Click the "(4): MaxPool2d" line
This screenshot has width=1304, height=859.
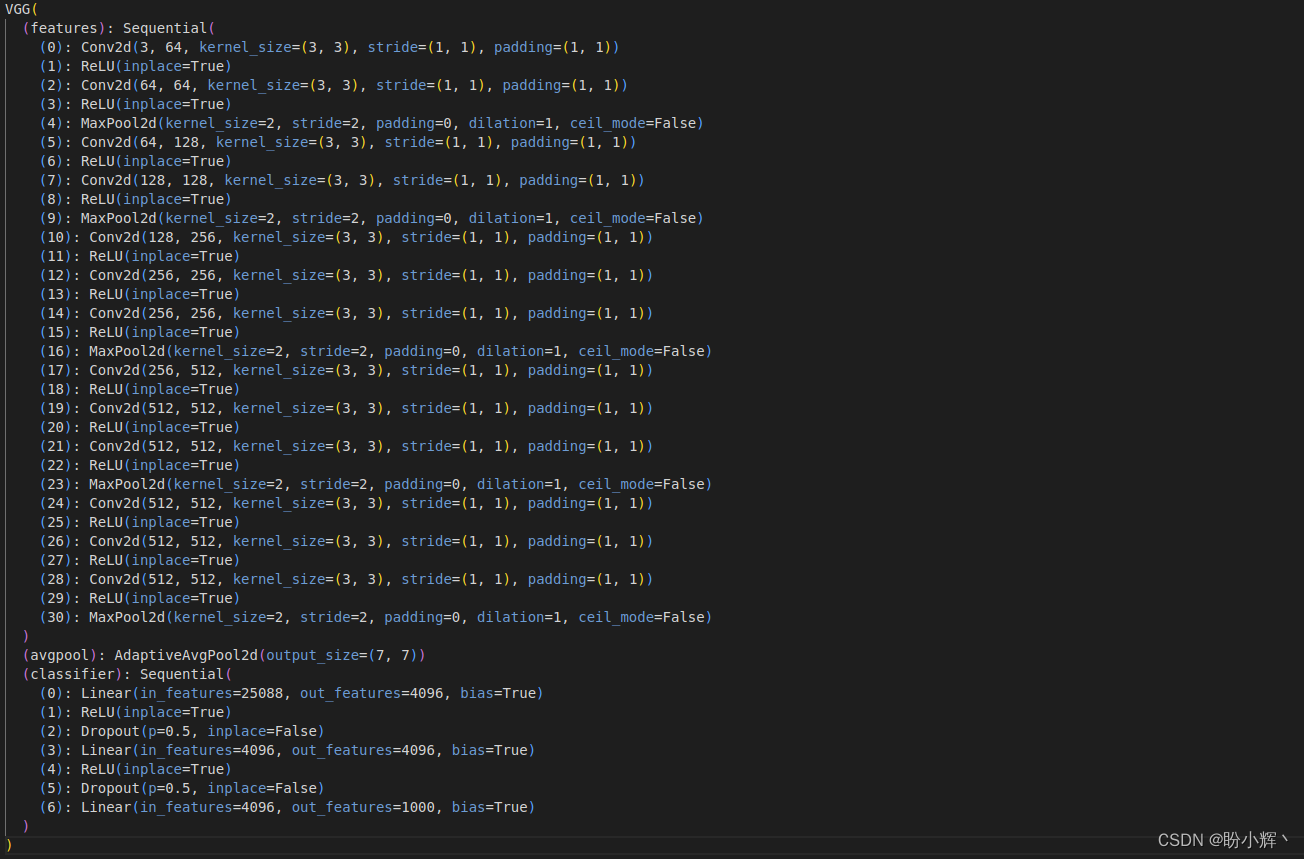[x=372, y=123]
